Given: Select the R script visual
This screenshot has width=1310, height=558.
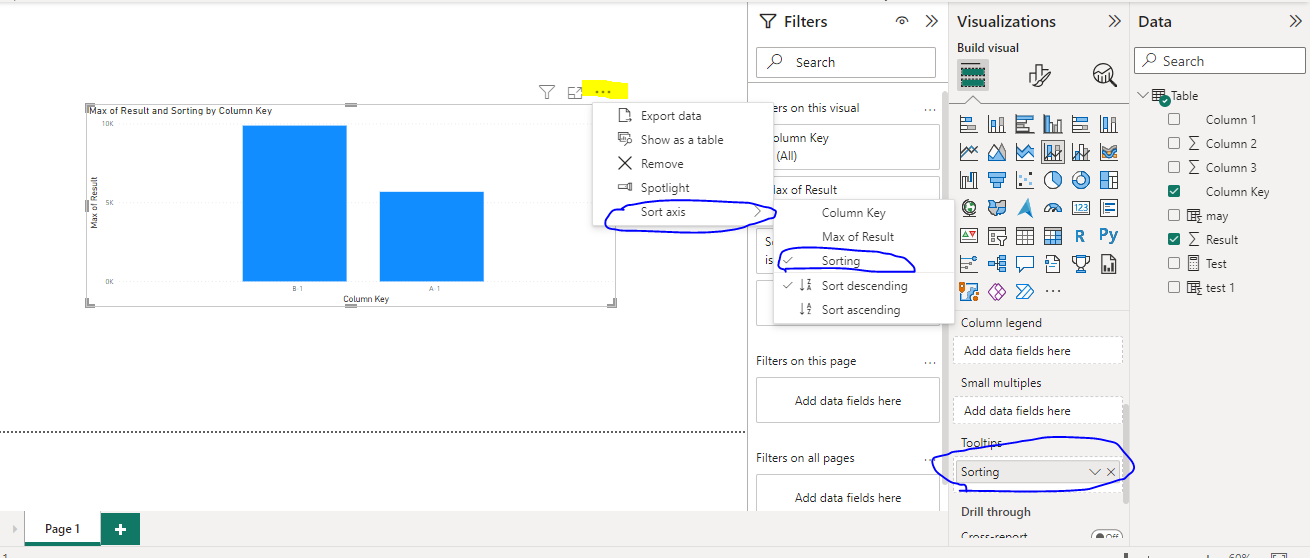Looking at the screenshot, I should [x=1080, y=236].
